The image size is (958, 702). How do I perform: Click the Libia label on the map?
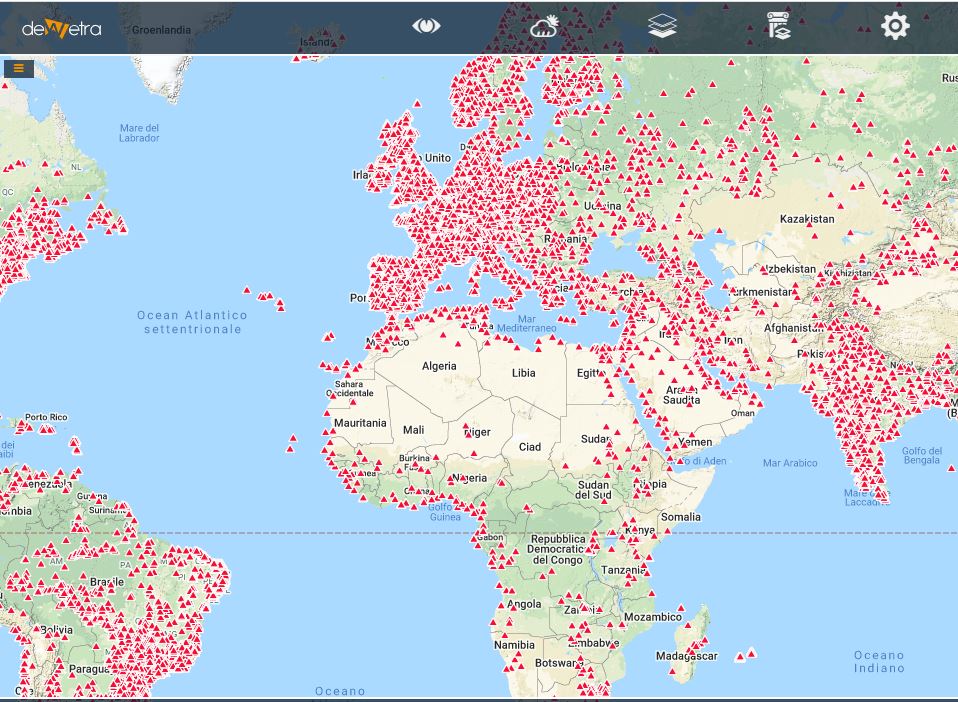[523, 373]
